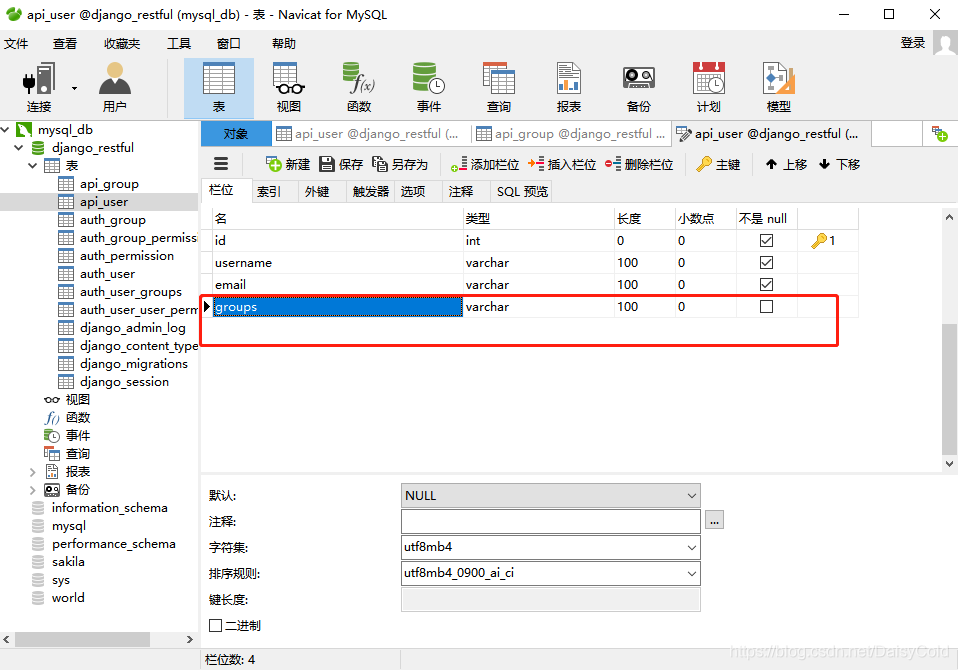Screen dimensions: 958x670
Task: Open the 函数 functions icon
Action: tap(359, 87)
